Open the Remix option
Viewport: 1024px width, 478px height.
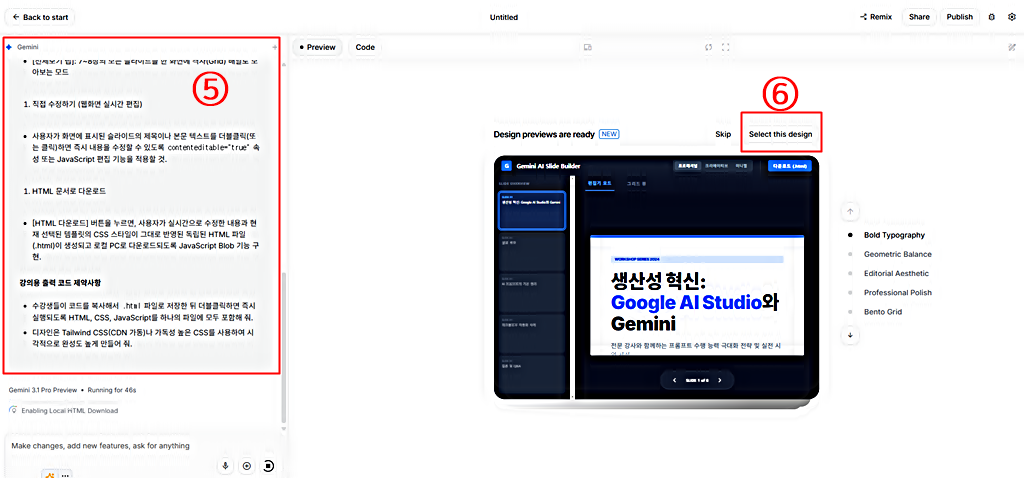pyautogui.click(x=876, y=17)
